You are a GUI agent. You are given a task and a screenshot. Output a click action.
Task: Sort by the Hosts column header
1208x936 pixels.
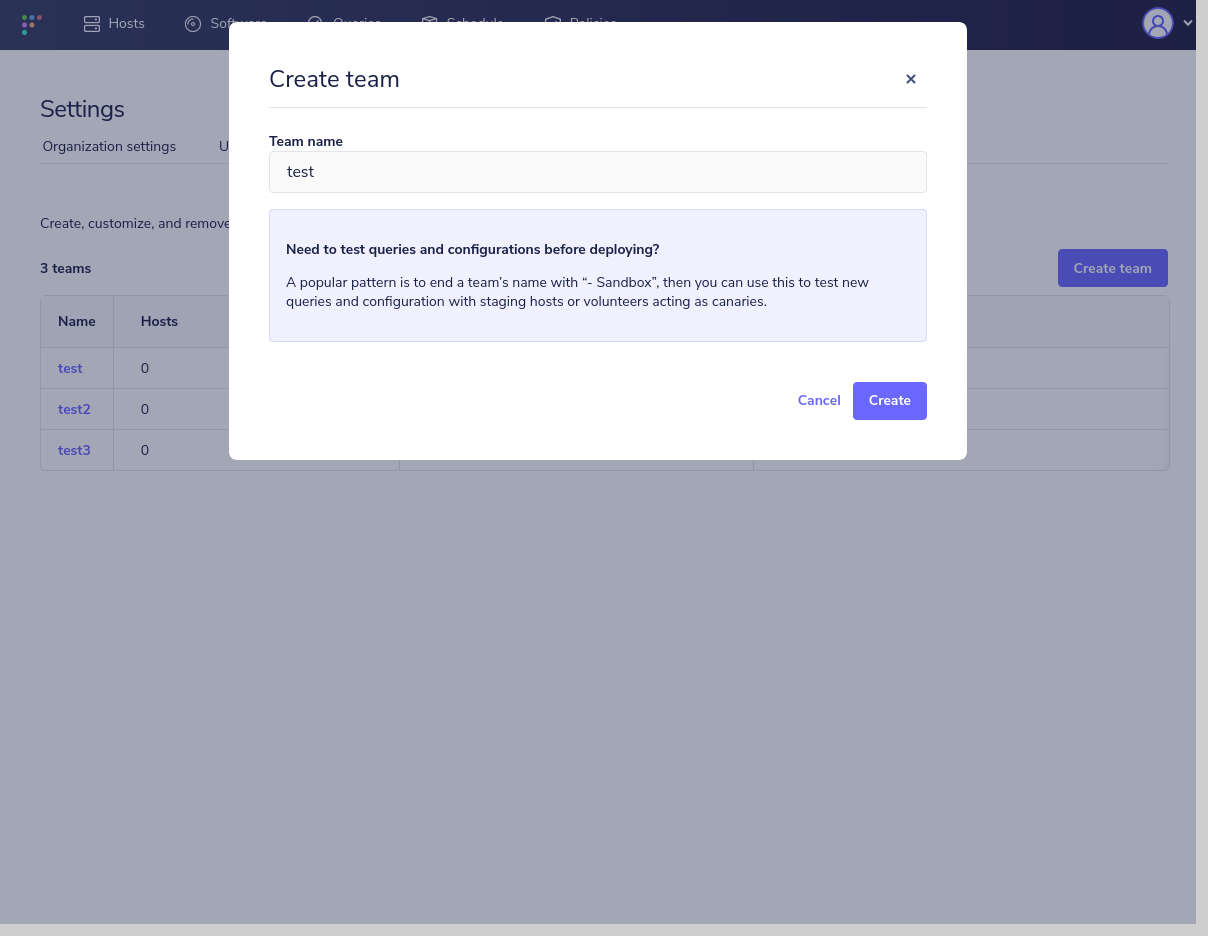tap(159, 322)
